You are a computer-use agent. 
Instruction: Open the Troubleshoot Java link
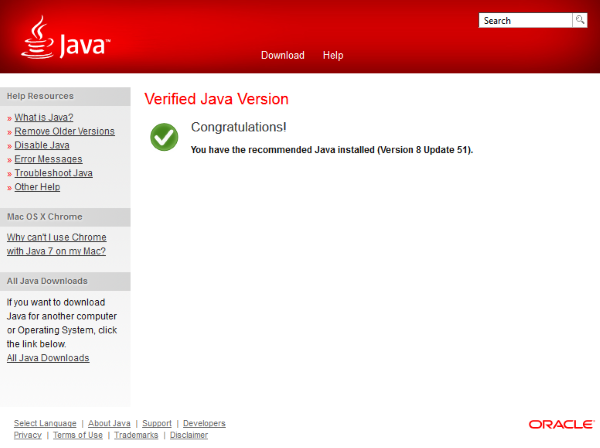click(x=54, y=173)
